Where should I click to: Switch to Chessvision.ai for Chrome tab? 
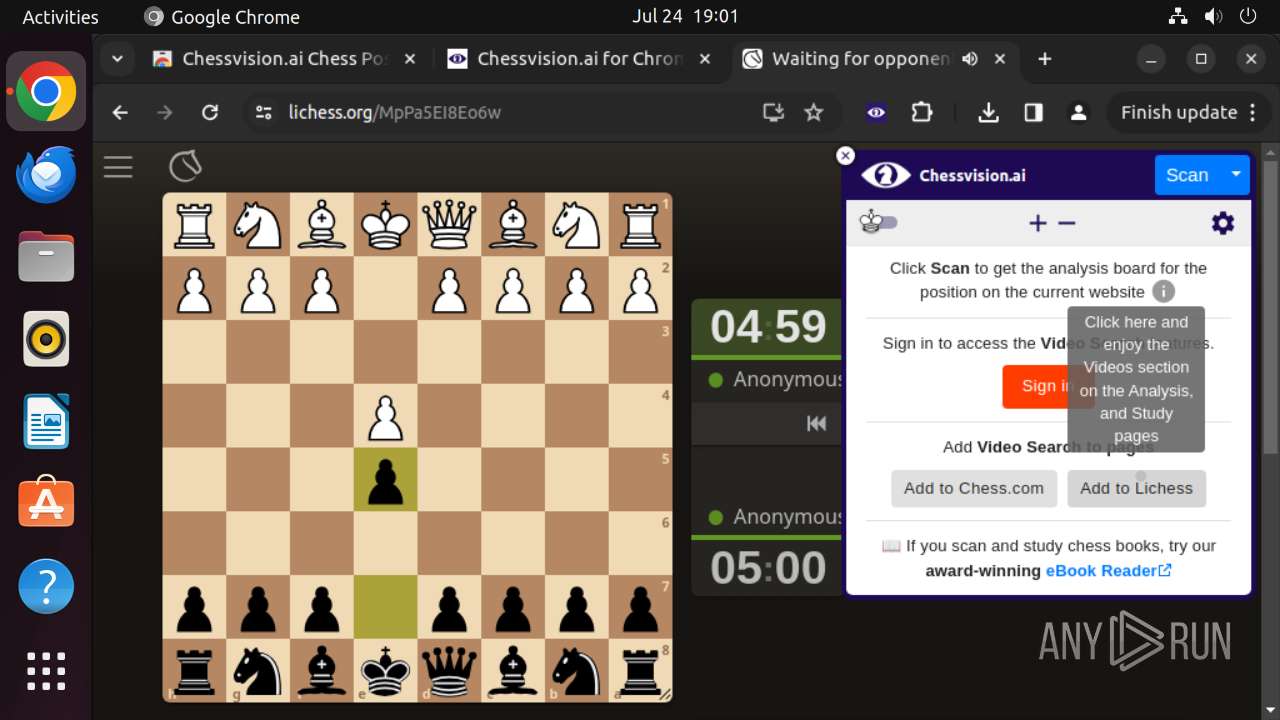[579, 59]
